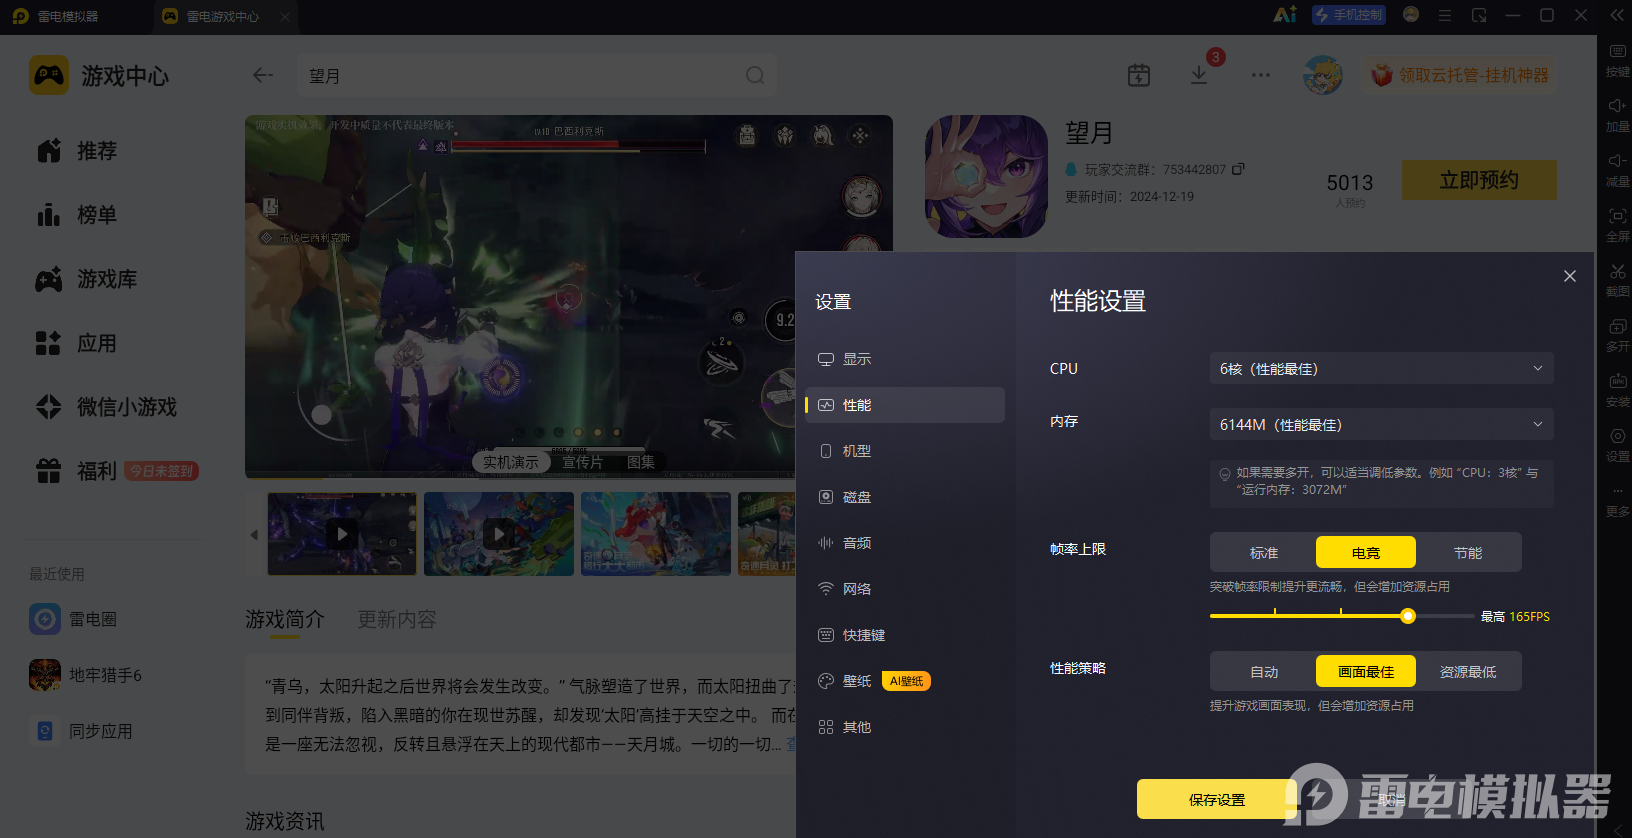This screenshot has height=838, width=1632.
Task: Launch 雷电圈 from recently used
Action: 74,619
